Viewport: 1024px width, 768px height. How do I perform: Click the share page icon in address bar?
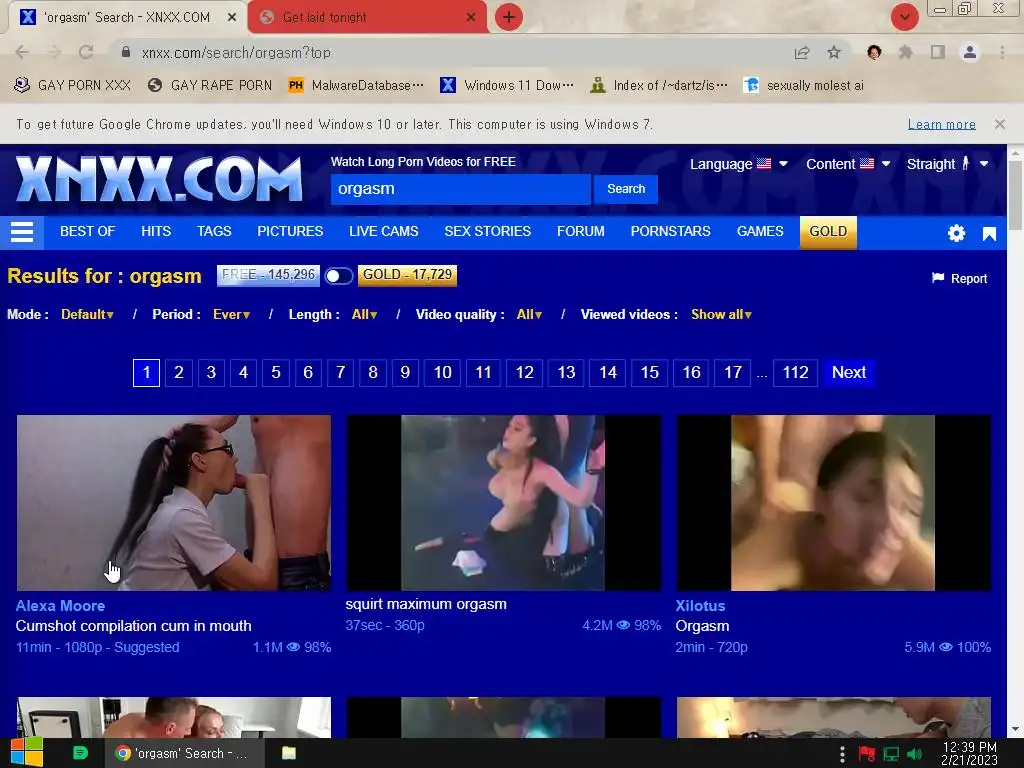coord(802,53)
